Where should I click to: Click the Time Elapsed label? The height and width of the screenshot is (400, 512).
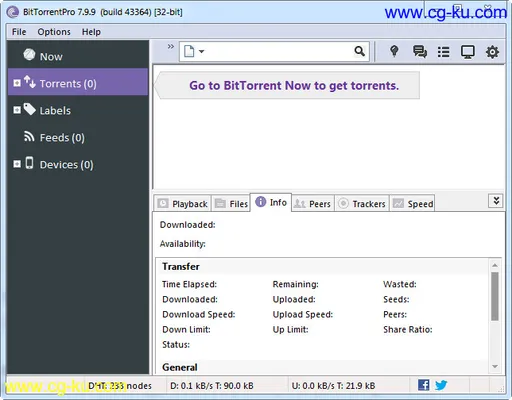tap(189, 284)
